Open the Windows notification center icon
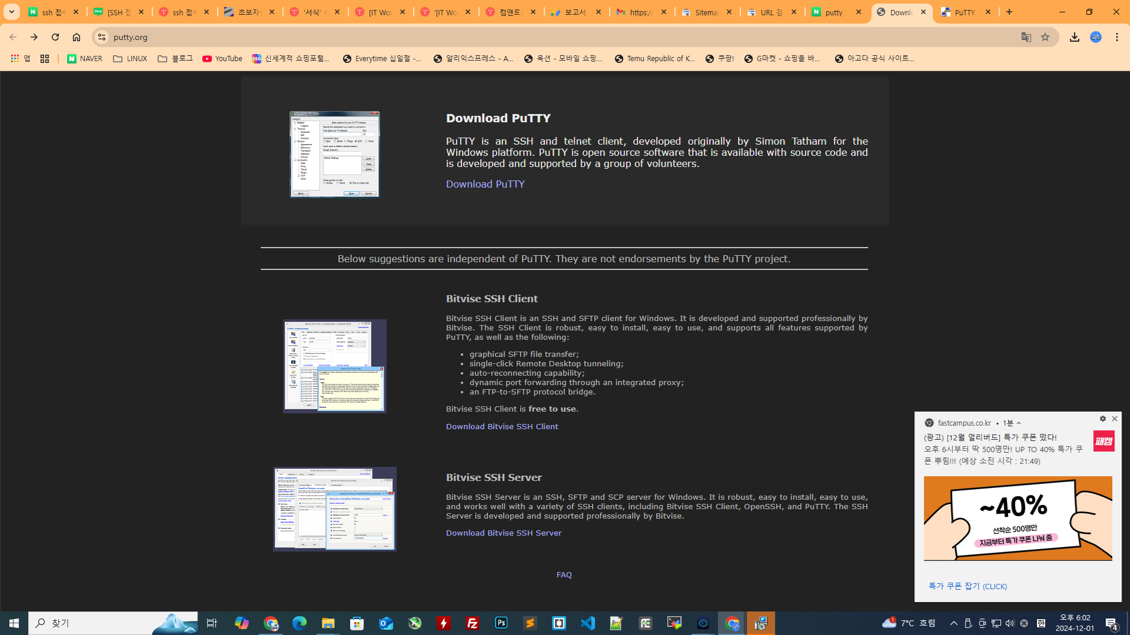This screenshot has width=1130, height=635. (1112, 623)
